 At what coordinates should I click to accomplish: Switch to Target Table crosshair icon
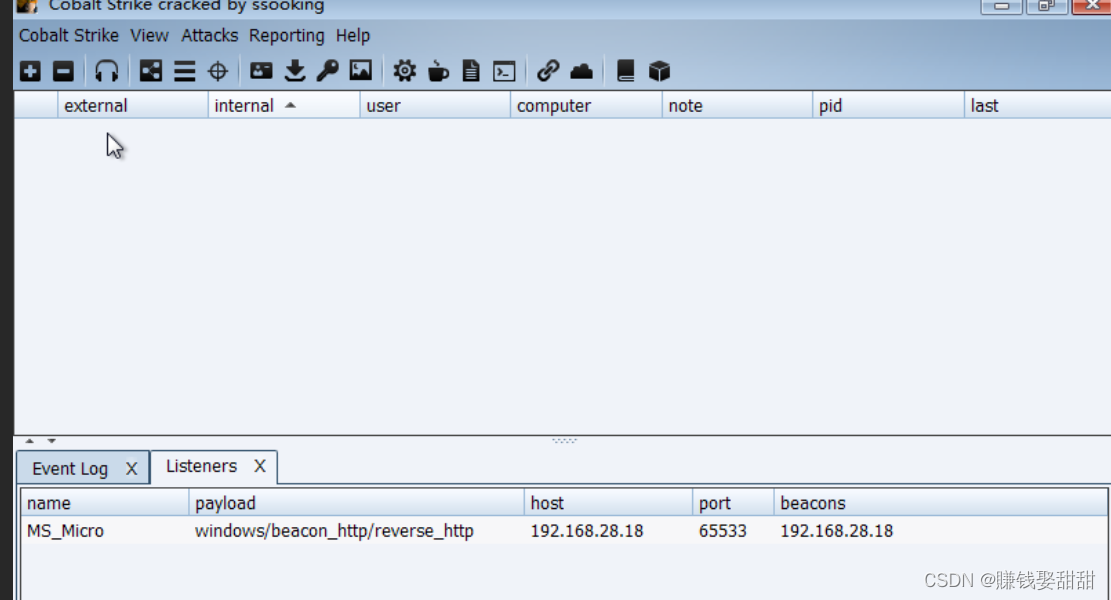(218, 71)
